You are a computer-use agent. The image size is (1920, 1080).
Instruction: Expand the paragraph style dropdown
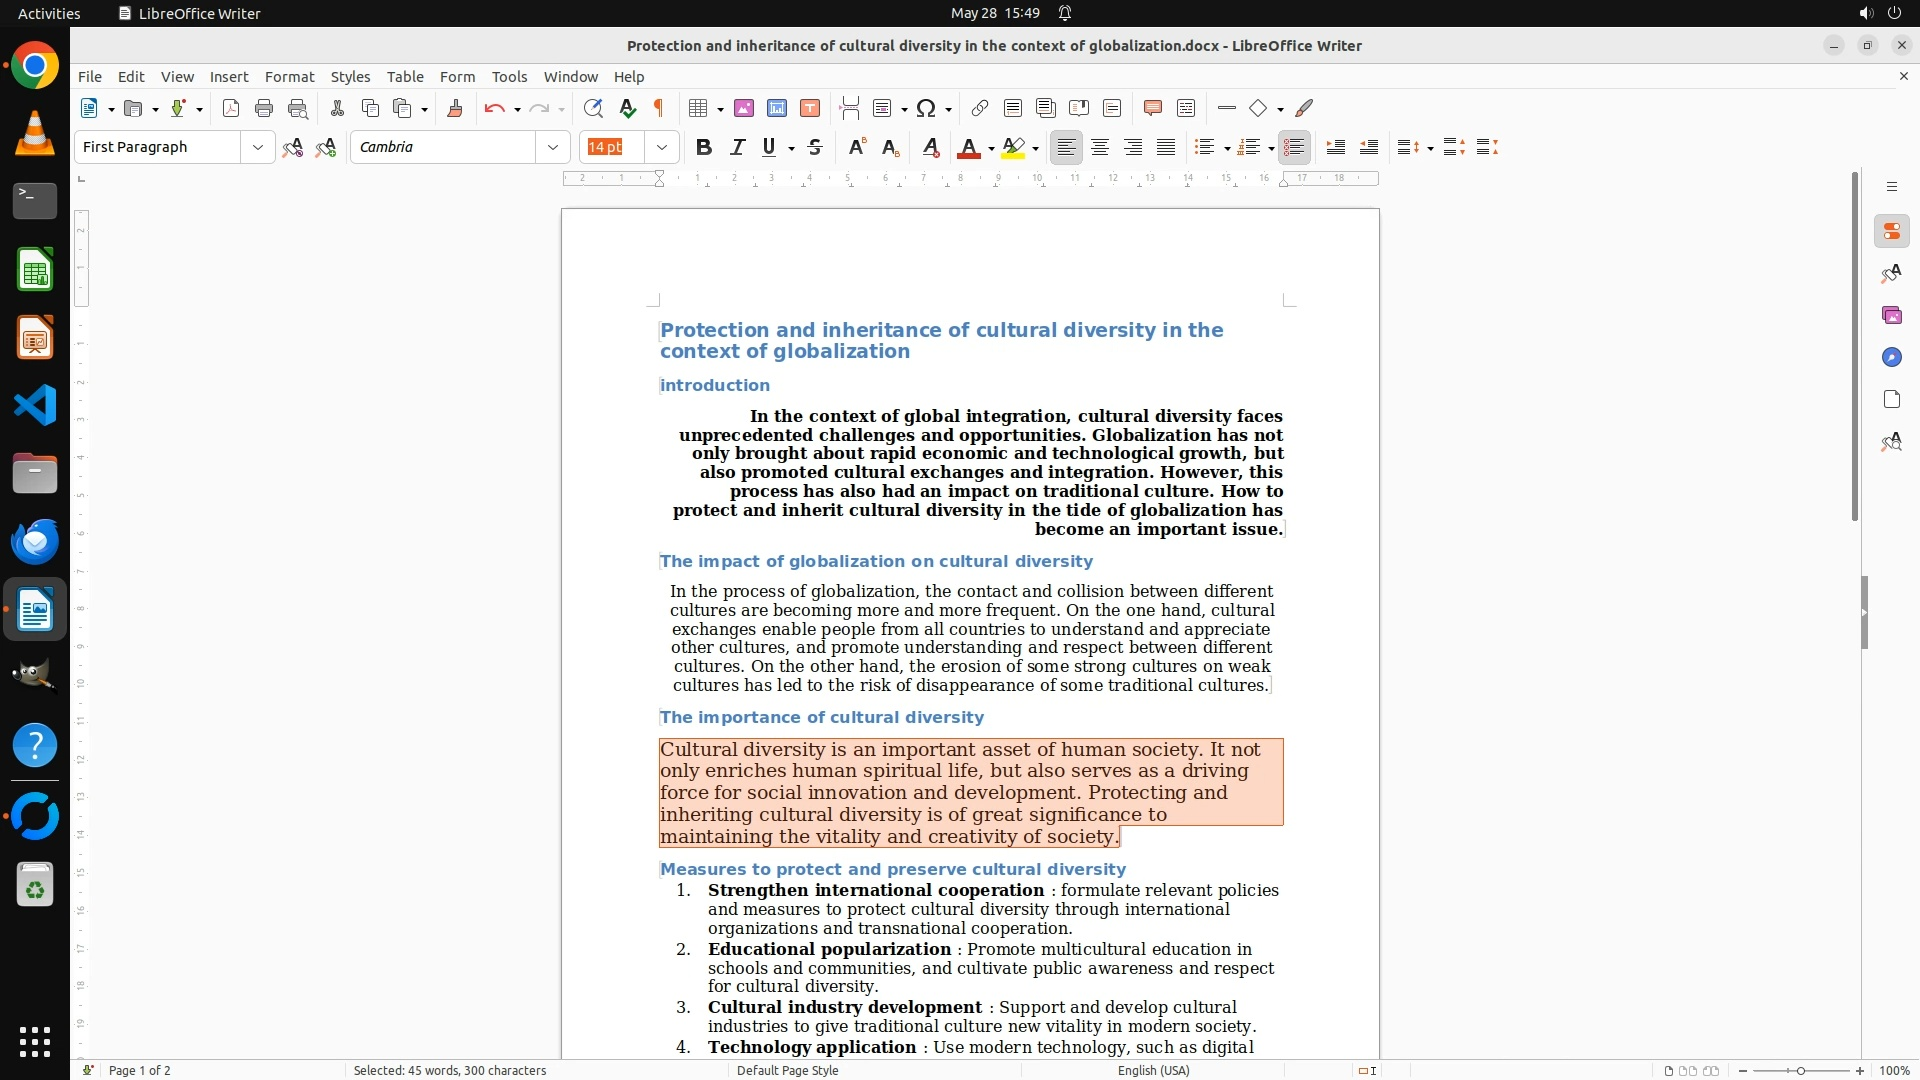click(258, 148)
